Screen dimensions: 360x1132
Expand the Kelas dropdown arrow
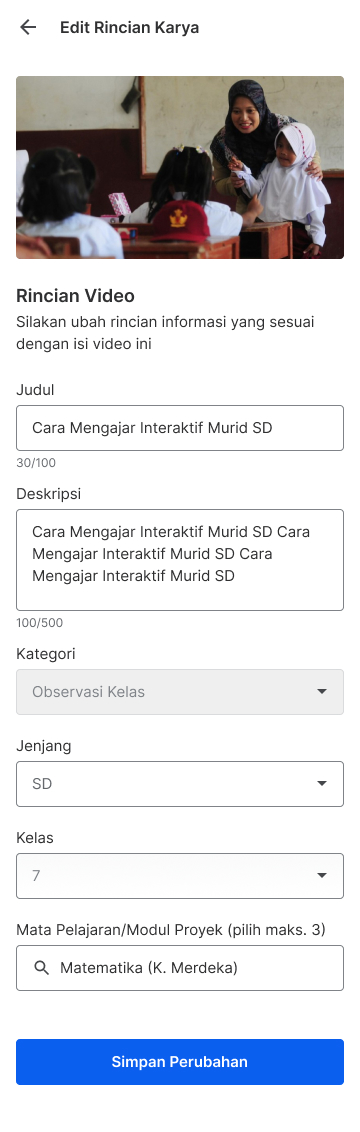click(x=322, y=876)
